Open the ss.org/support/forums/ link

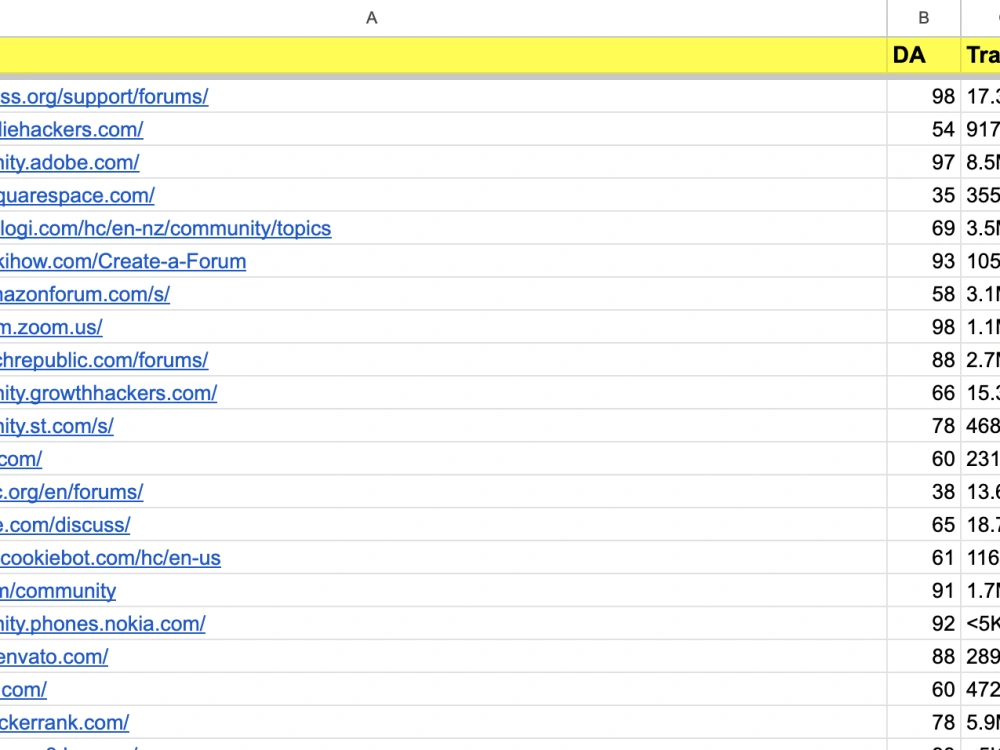coord(104,96)
